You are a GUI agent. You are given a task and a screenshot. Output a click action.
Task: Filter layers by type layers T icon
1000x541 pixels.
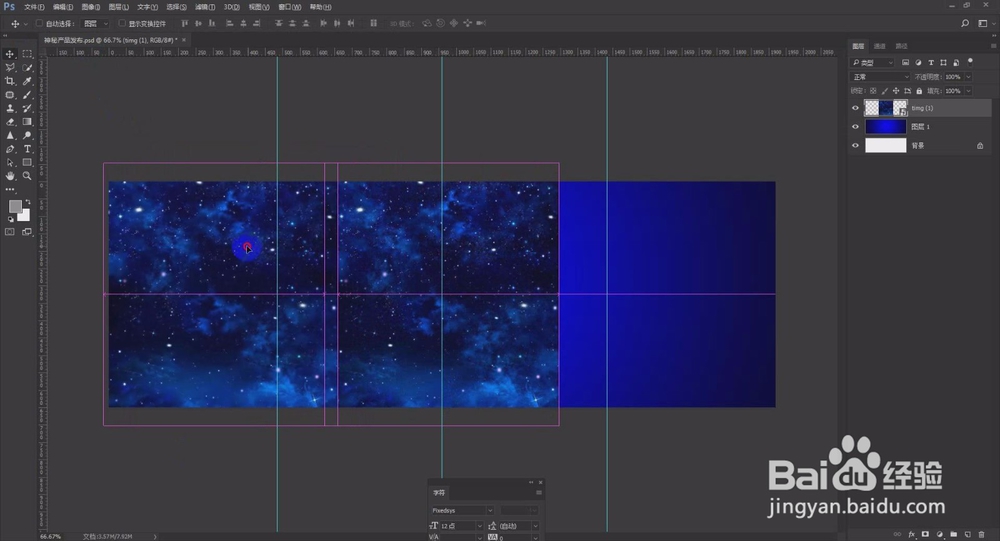(931, 63)
